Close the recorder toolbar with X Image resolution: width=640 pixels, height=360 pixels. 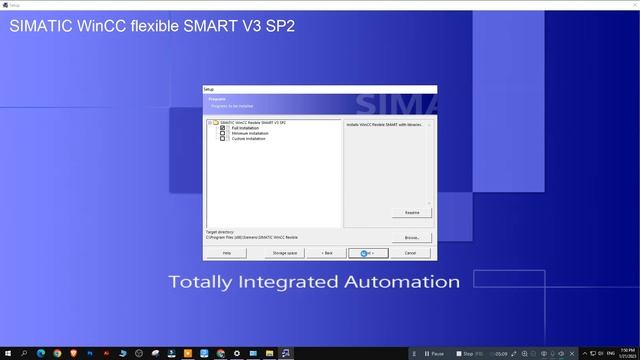(572, 354)
